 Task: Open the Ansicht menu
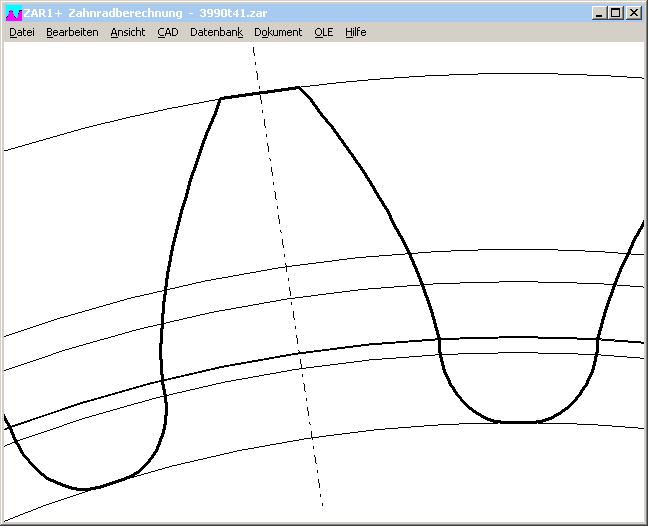[x=127, y=32]
